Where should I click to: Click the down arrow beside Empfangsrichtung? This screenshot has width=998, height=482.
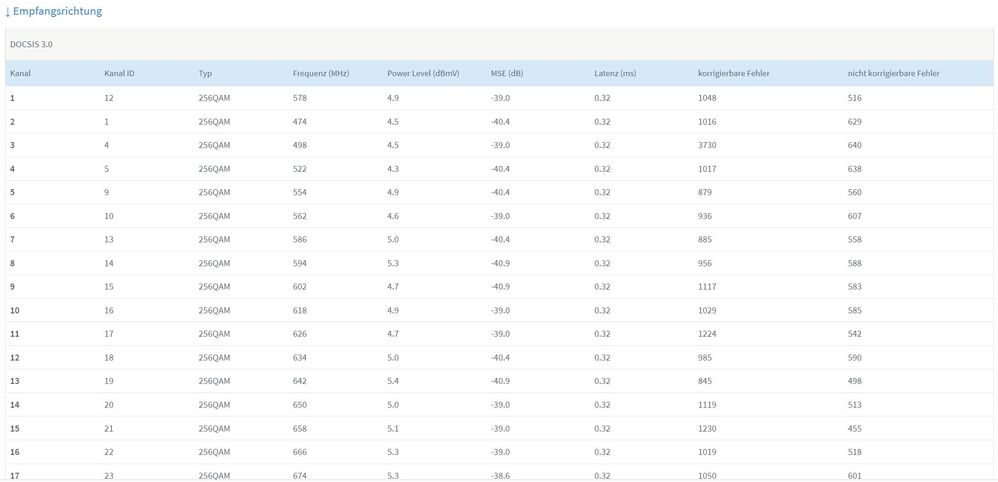point(8,11)
